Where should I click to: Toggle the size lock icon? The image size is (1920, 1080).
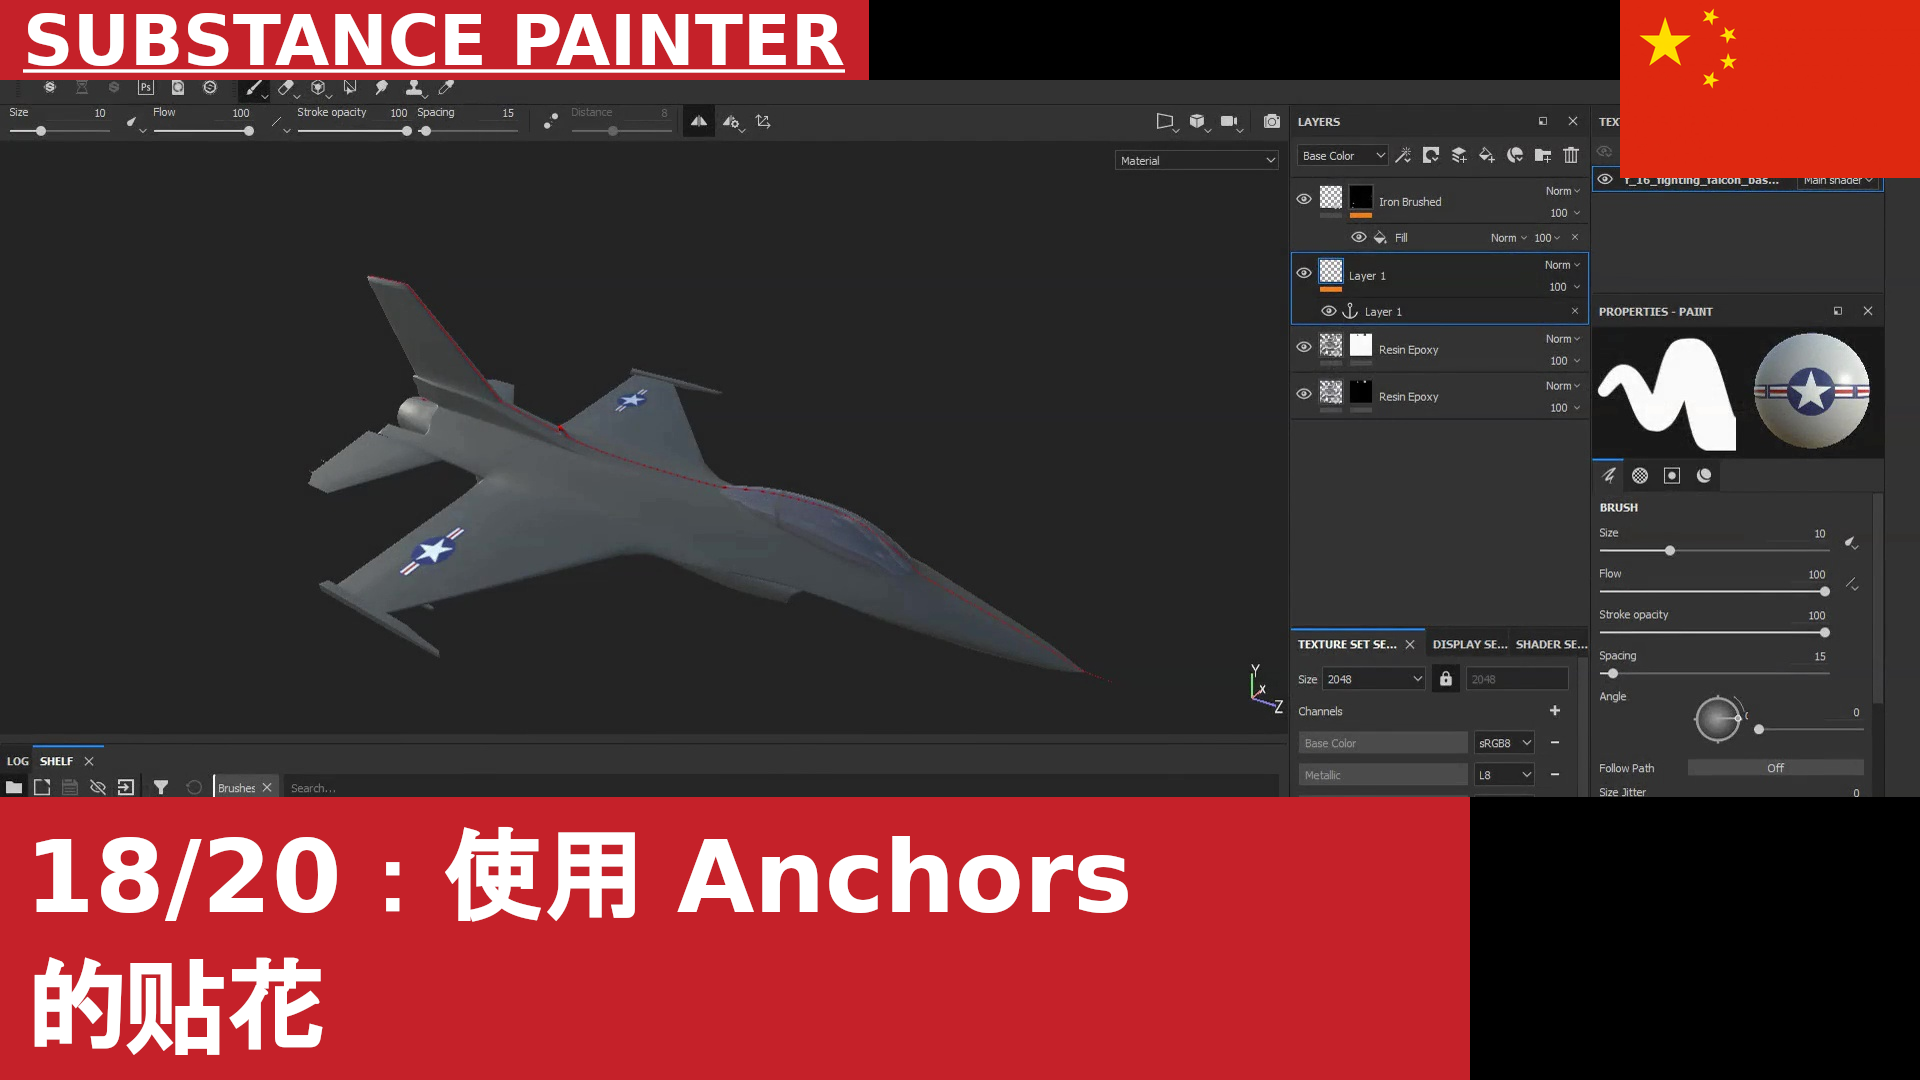(1446, 680)
